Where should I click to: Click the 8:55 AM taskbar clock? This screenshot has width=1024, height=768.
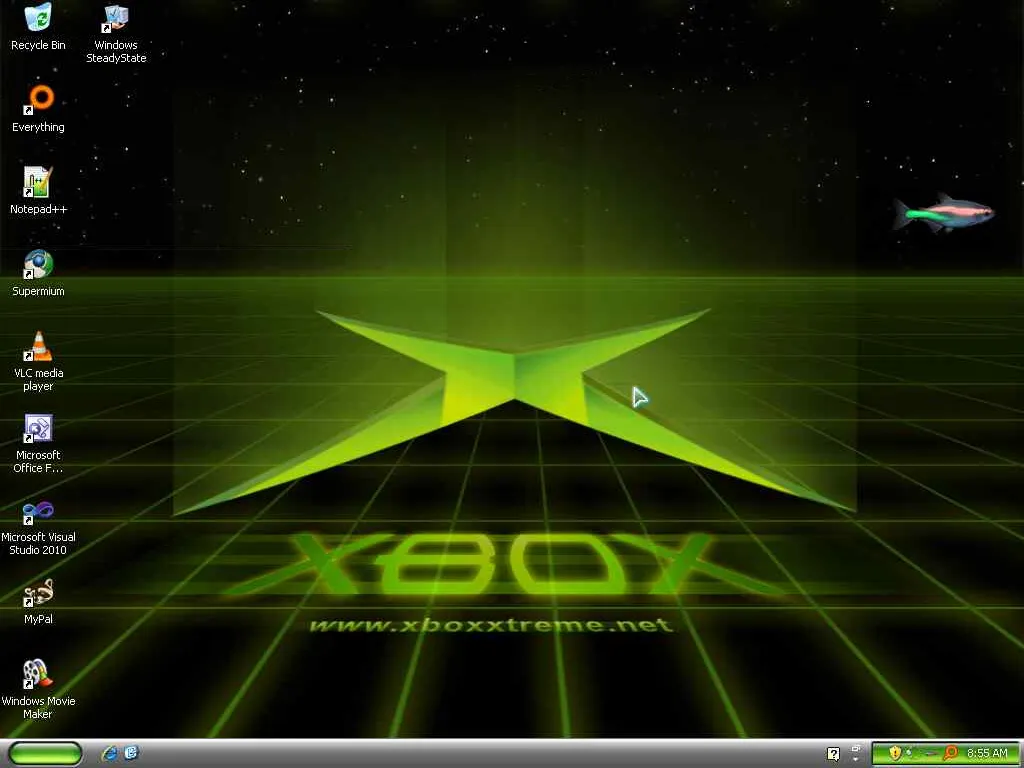987,753
